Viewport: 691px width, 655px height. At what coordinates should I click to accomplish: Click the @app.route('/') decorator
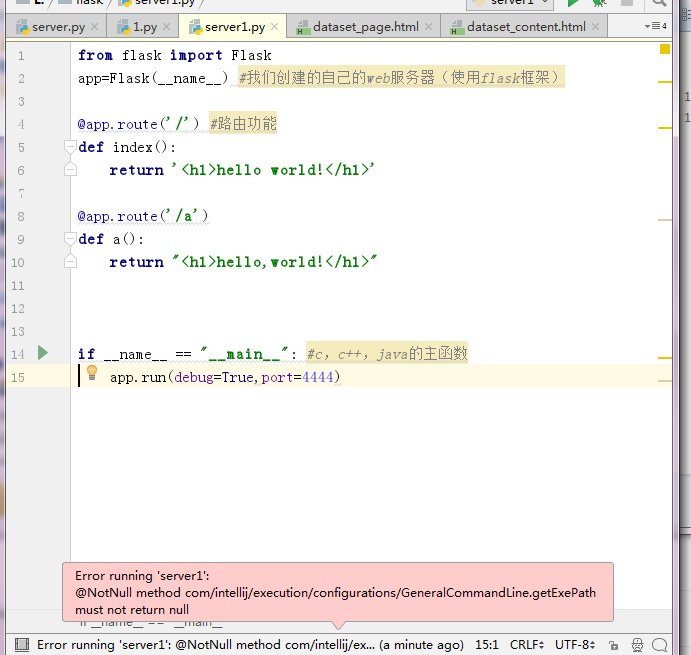click(138, 124)
